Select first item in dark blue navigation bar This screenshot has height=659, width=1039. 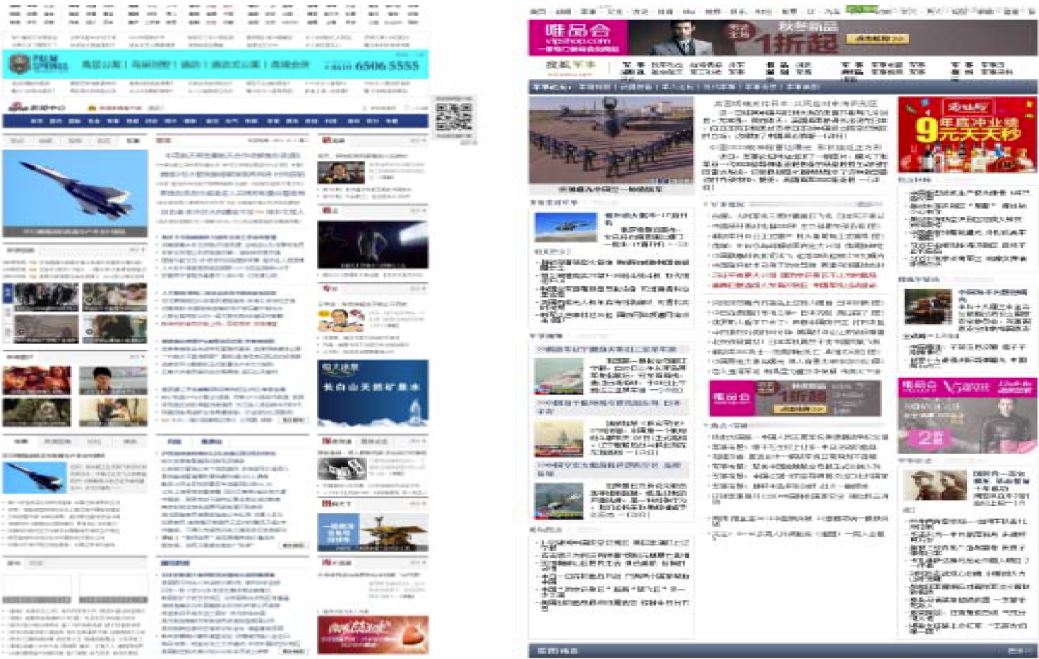[36, 121]
